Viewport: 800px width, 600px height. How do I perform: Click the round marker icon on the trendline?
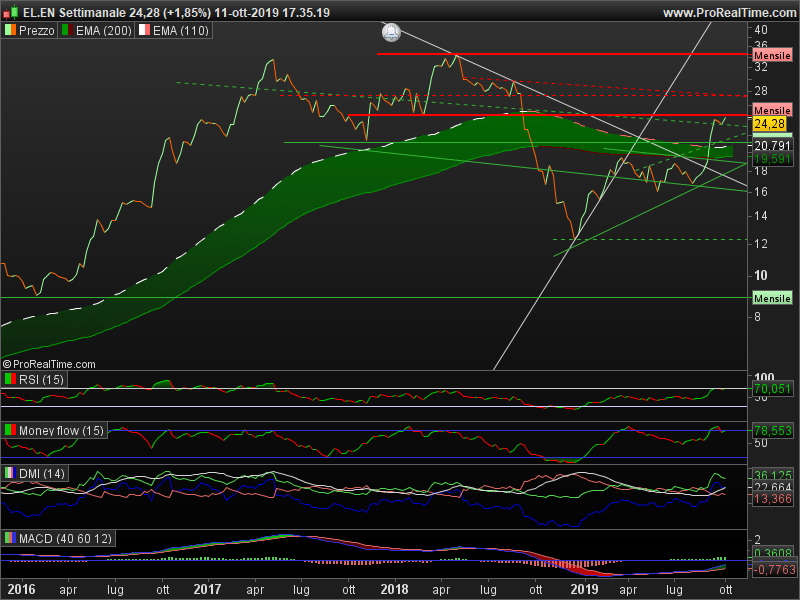[x=390, y=32]
